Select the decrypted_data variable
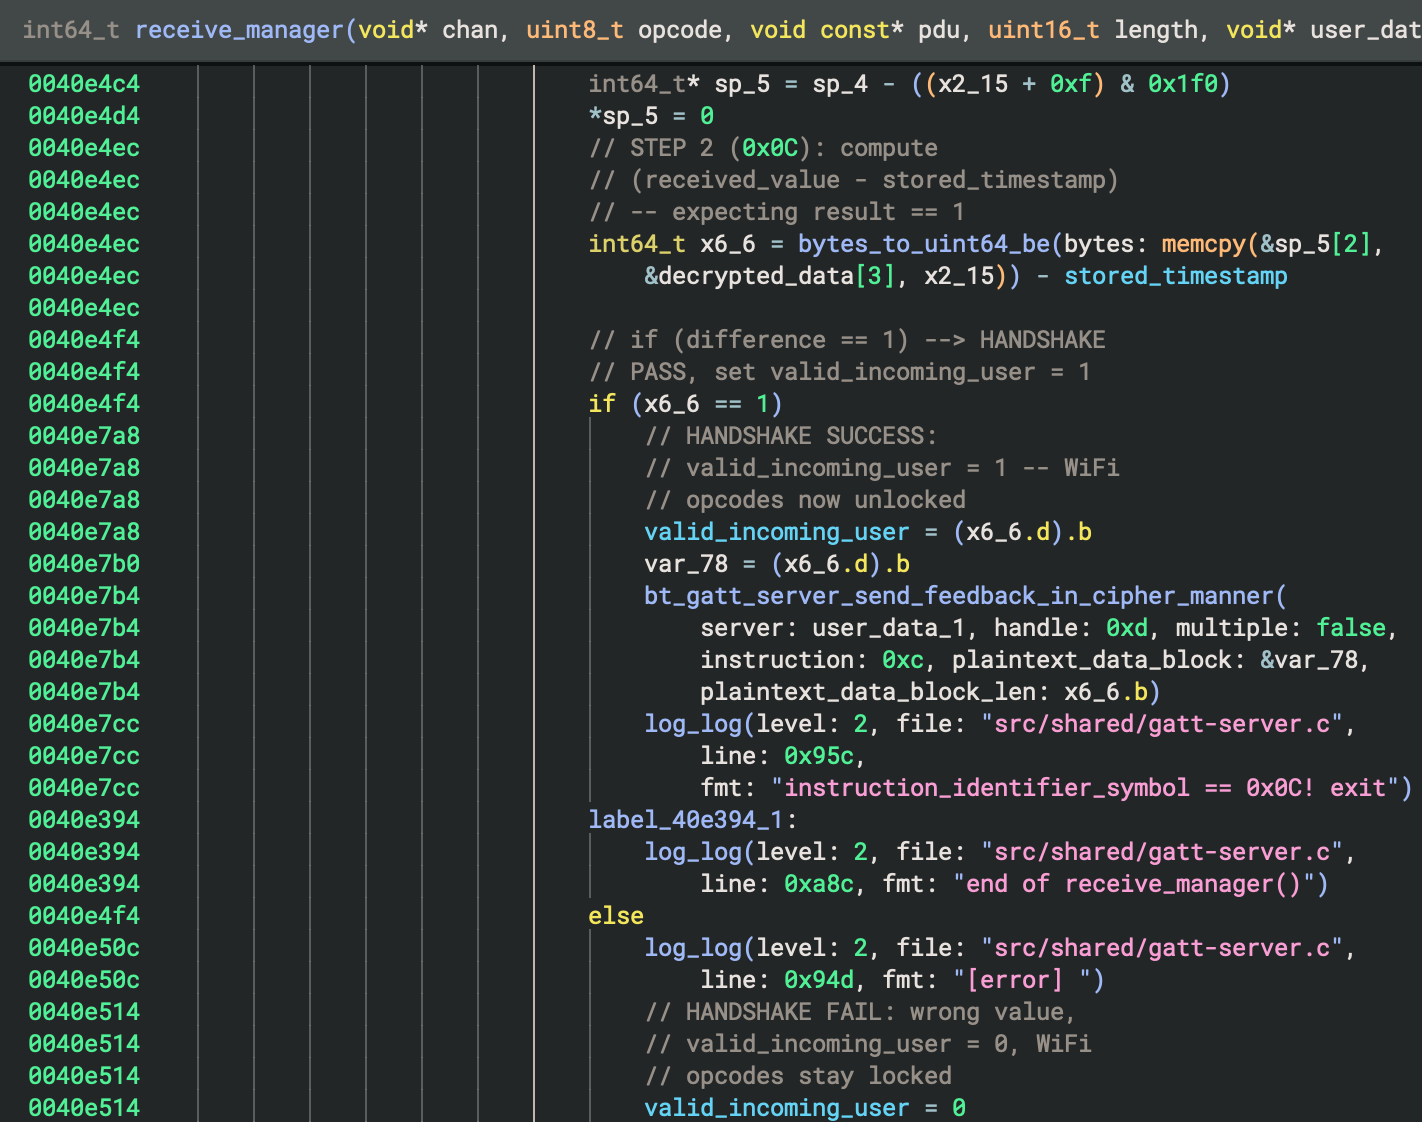 point(756,276)
